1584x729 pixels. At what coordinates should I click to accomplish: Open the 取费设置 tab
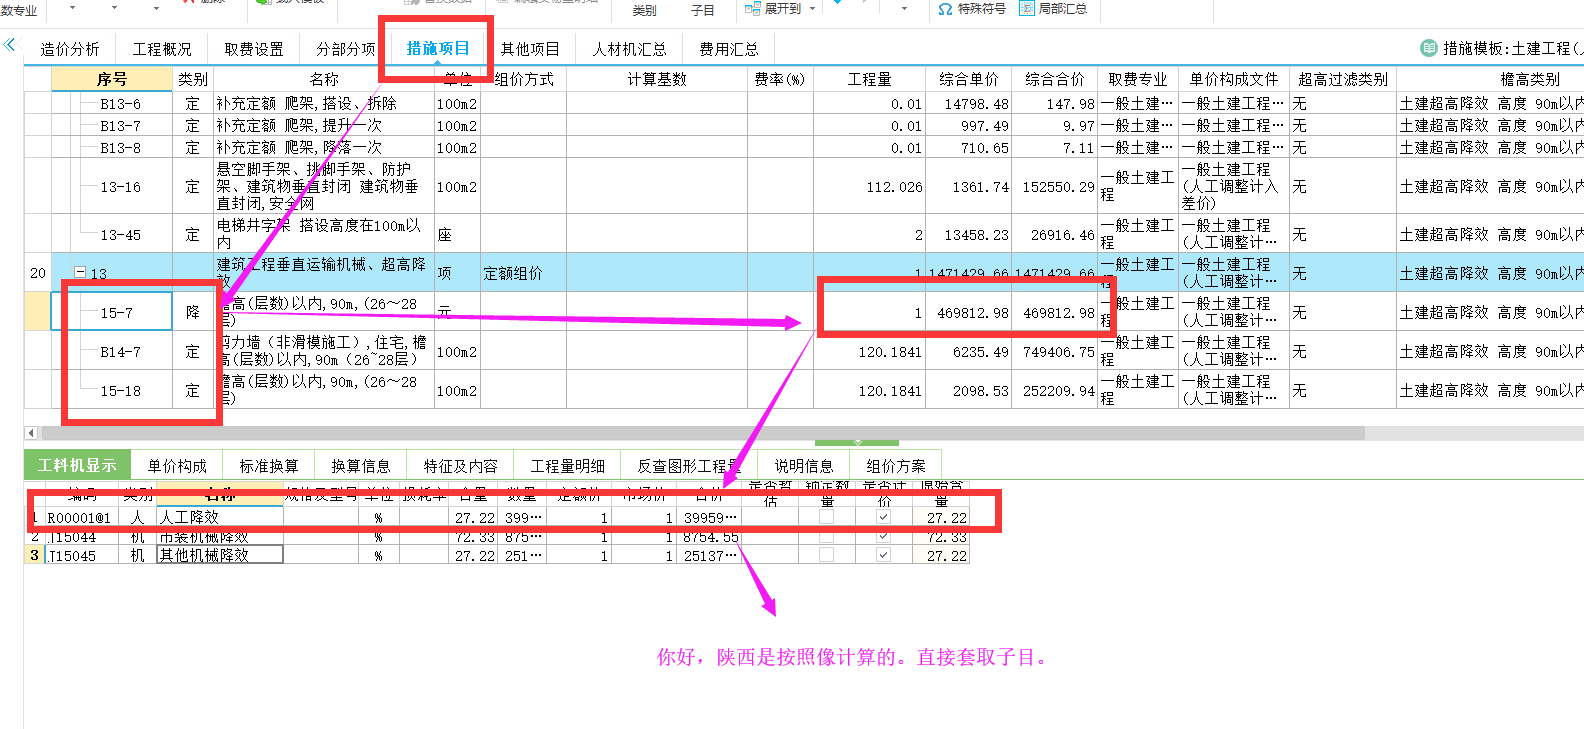[254, 49]
